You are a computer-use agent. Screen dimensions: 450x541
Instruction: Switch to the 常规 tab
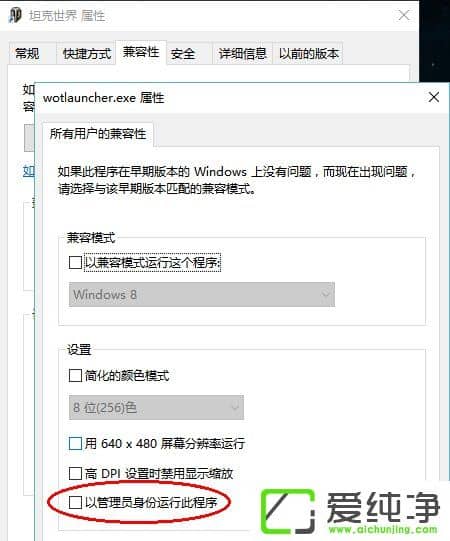[28, 54]
